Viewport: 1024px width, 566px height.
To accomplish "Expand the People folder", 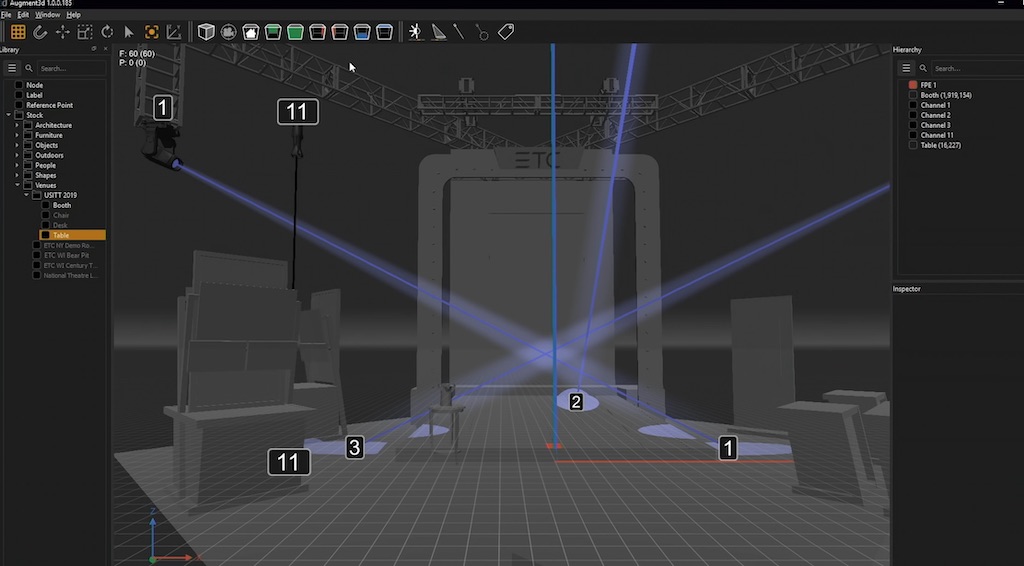I will point(17,165).
